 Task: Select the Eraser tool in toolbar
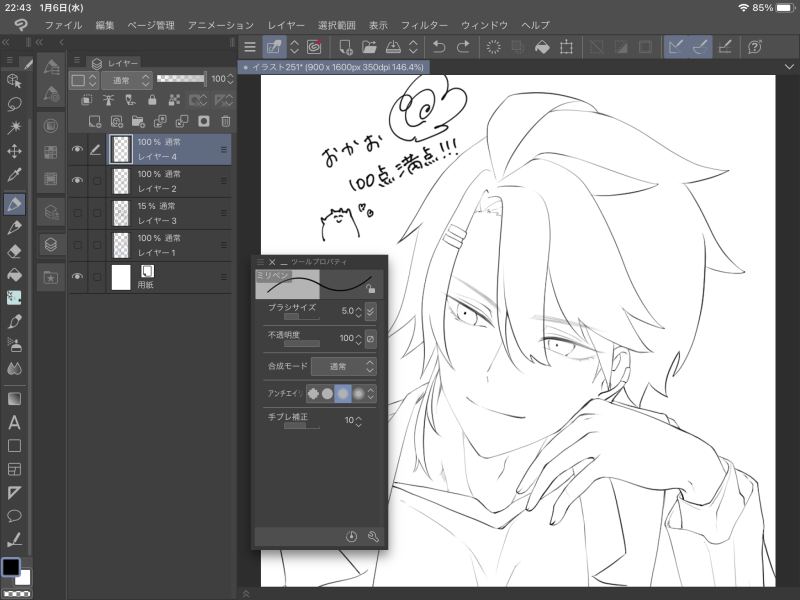coord(14,251)
